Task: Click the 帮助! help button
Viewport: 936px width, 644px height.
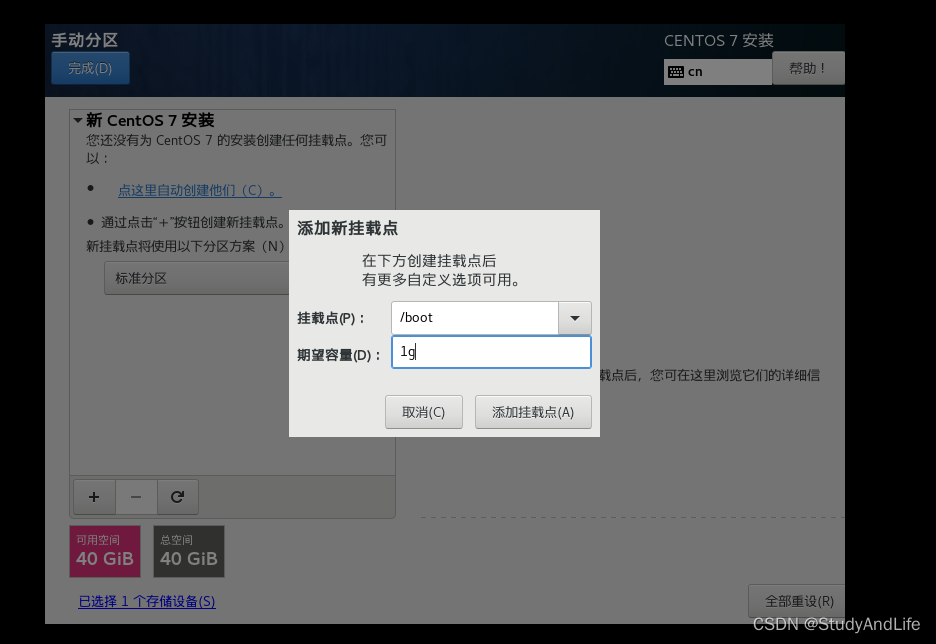Action: coord(808,68)
